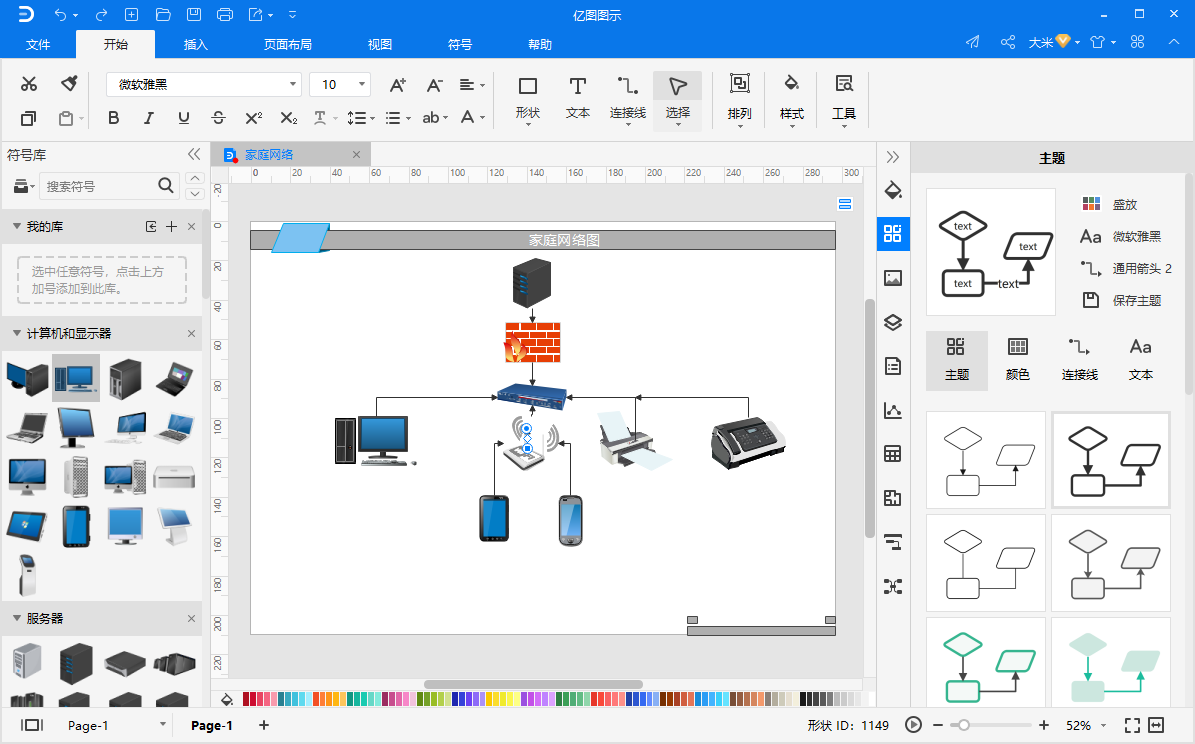This screenshot has width=1195, height=744.
Task: Switch to the 页面布局 ribbon tab
Action: tap(287, 44)
